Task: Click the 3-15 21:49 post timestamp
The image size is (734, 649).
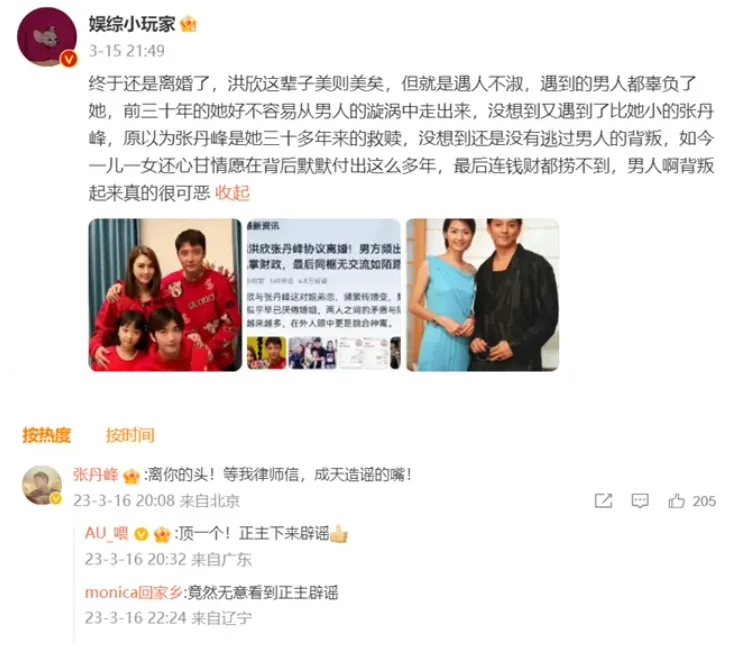Action: [x=127, y=51]
